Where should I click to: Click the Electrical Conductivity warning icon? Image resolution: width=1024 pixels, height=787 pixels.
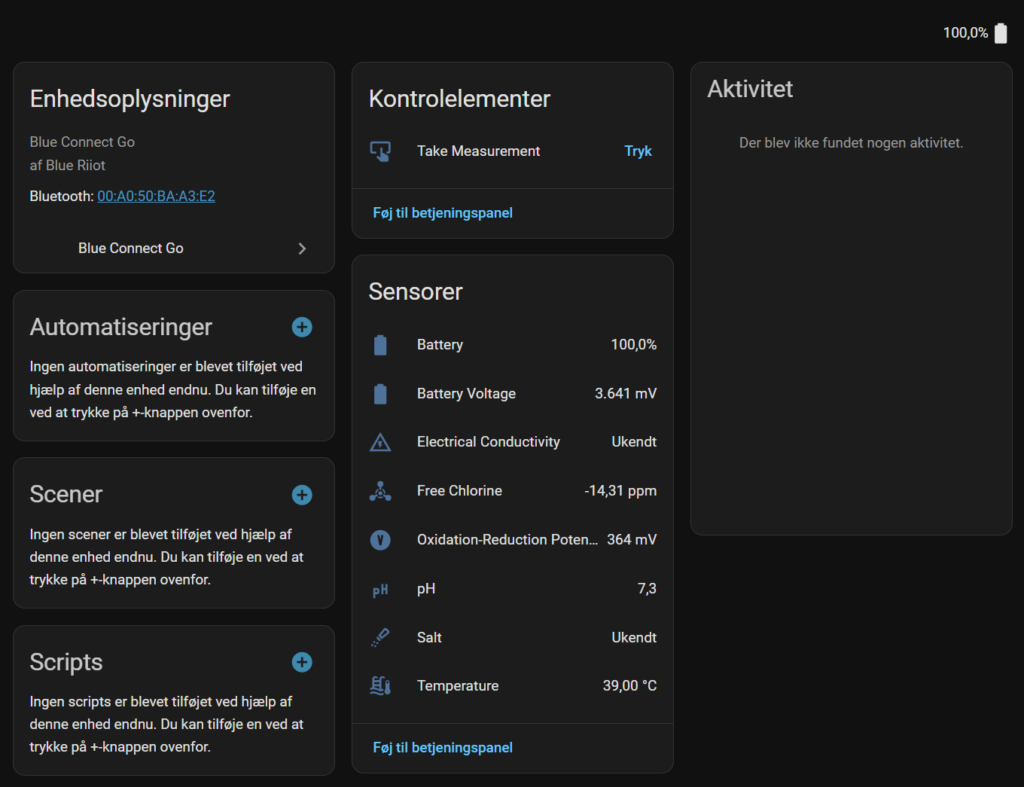(380, 442)
